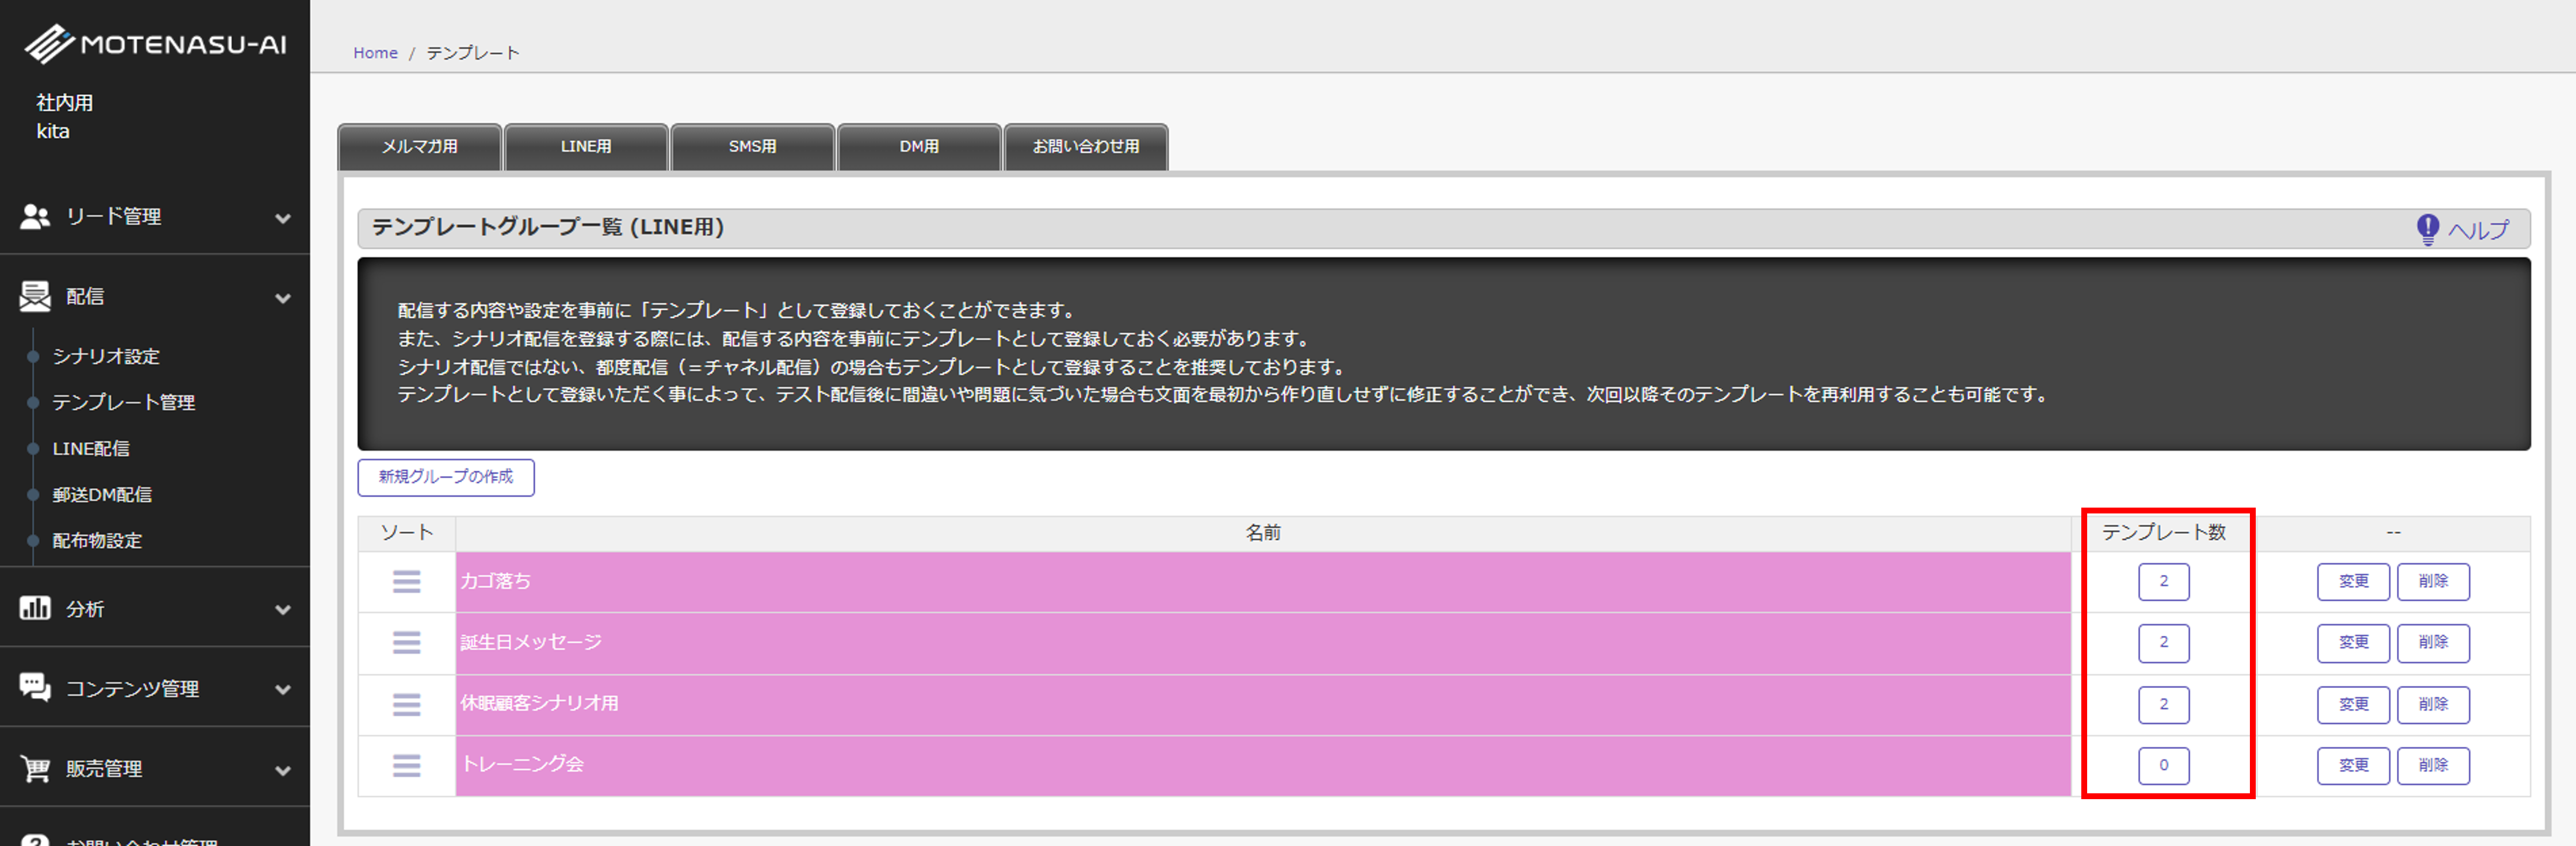
Task: Expand the リード管理 menu chevron
Action: click(283, 218)
